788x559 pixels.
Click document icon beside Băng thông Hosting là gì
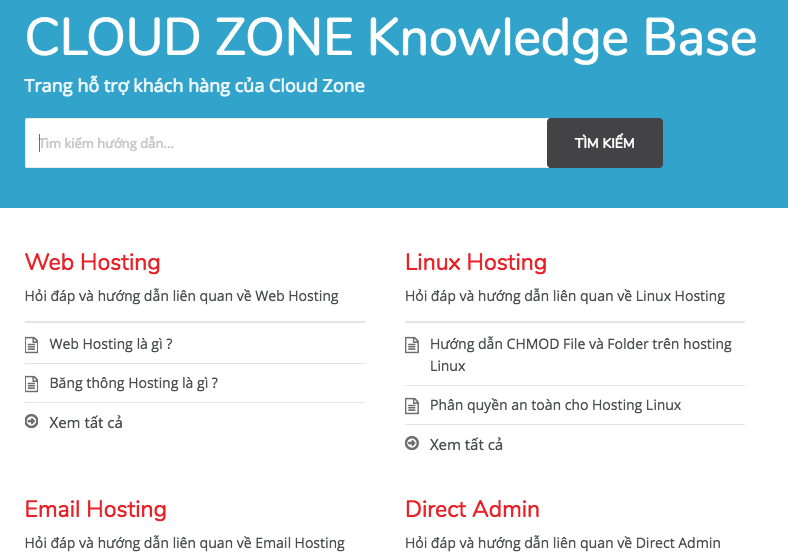coord(31,384)
